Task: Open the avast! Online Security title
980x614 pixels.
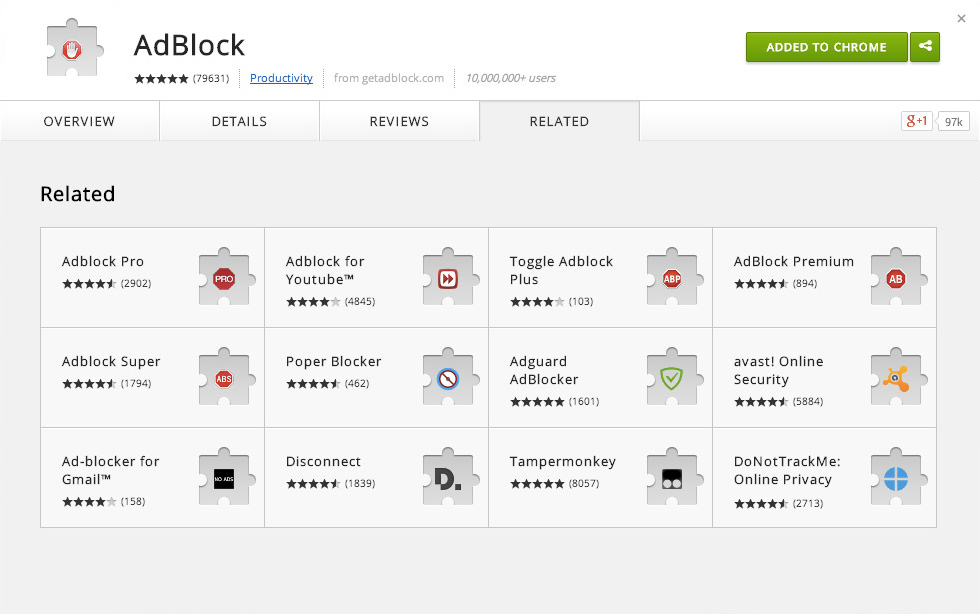Action: coord(779,370)
